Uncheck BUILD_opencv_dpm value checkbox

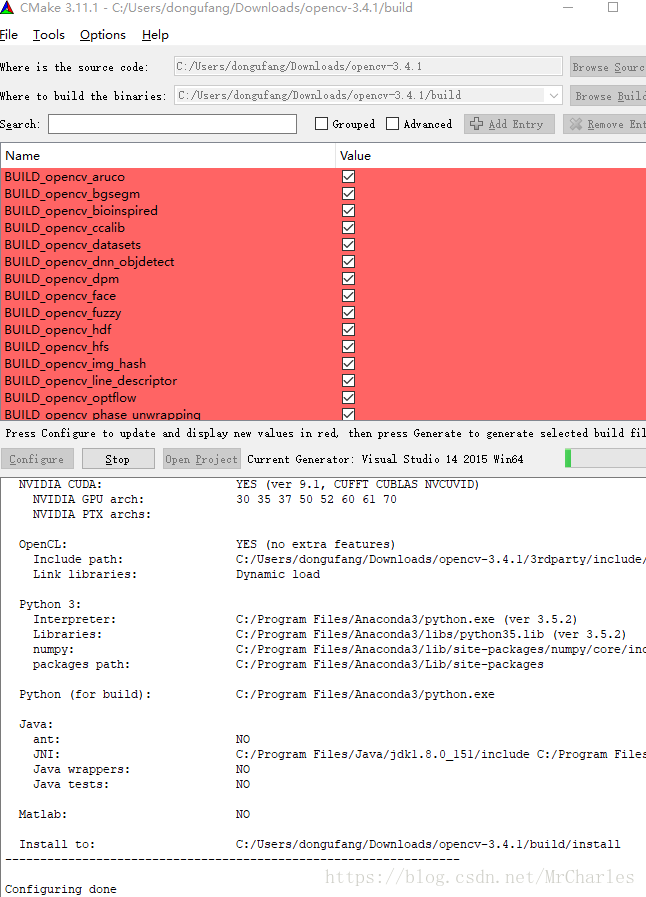(348, 279)
